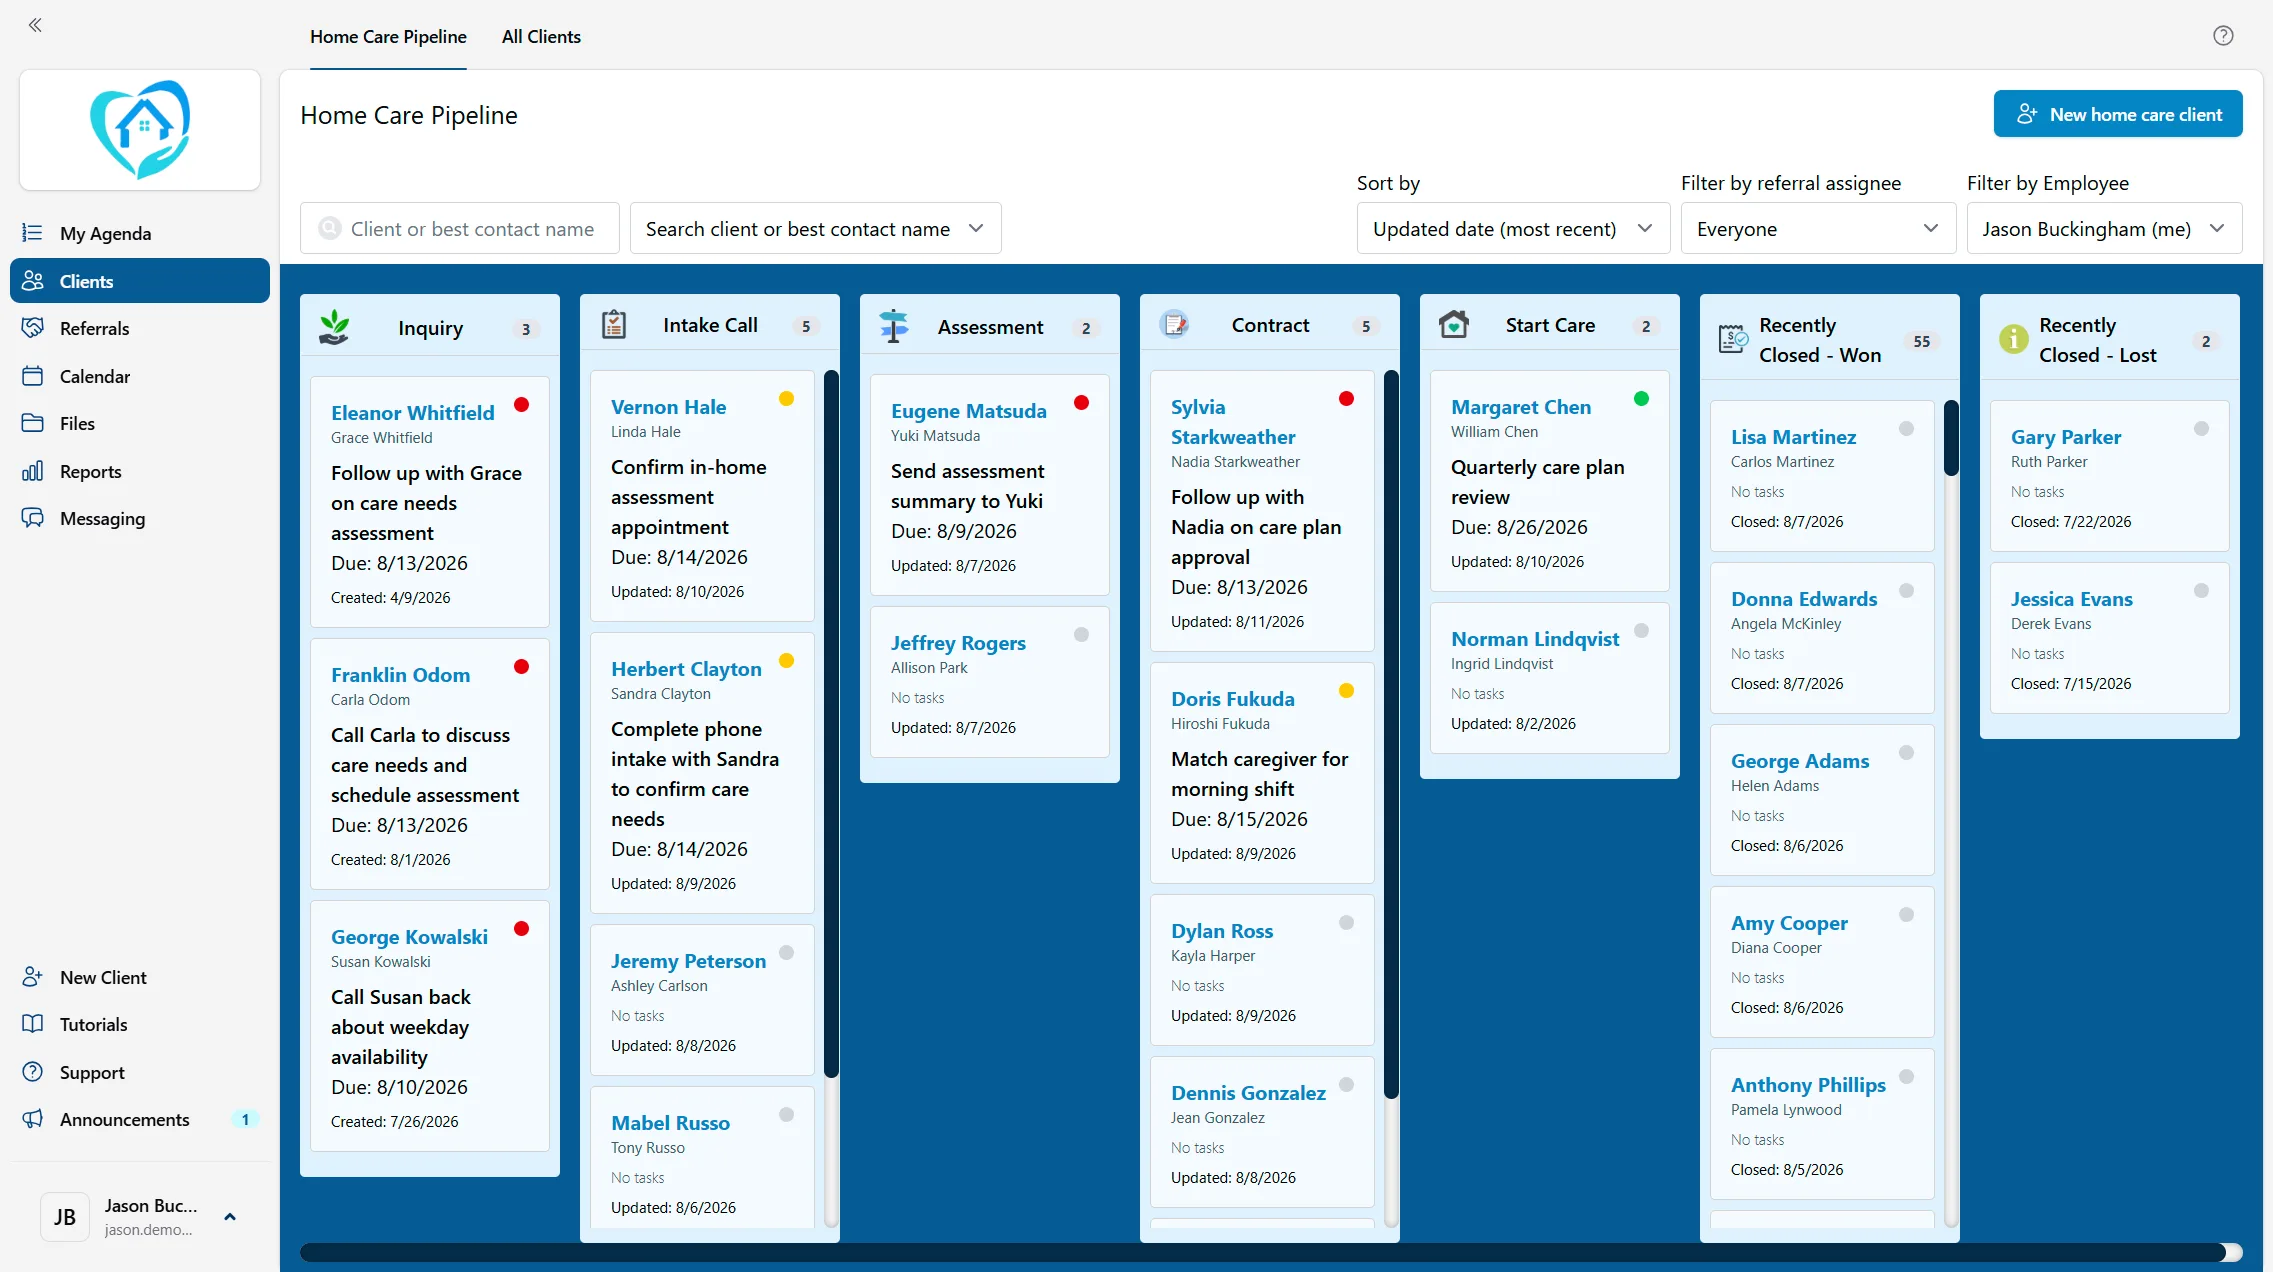Image resolution: width=2273 pixels, height=1272 pixels.
Task: Click the Start Care house icon
Action: pos(1454,324)
